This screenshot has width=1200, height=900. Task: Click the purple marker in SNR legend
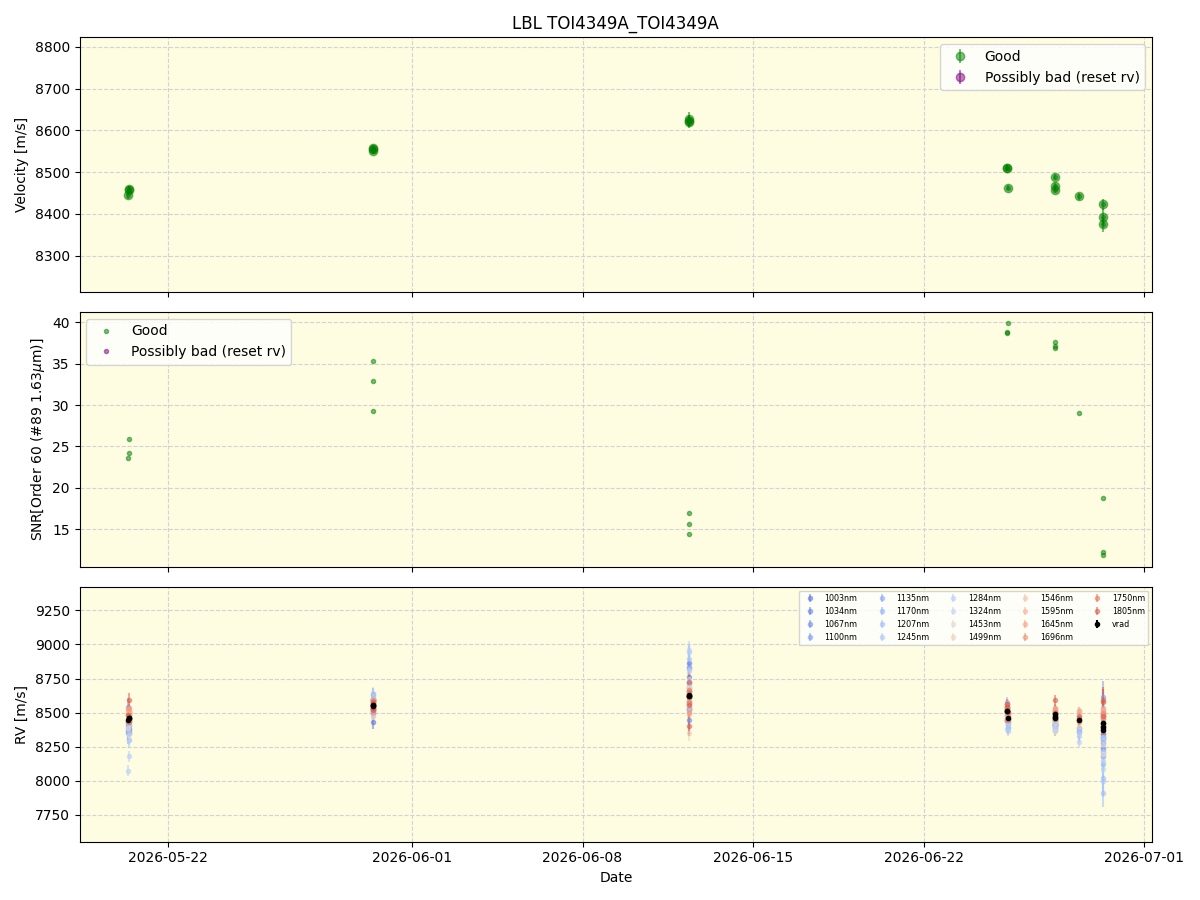tap(107, 351)
